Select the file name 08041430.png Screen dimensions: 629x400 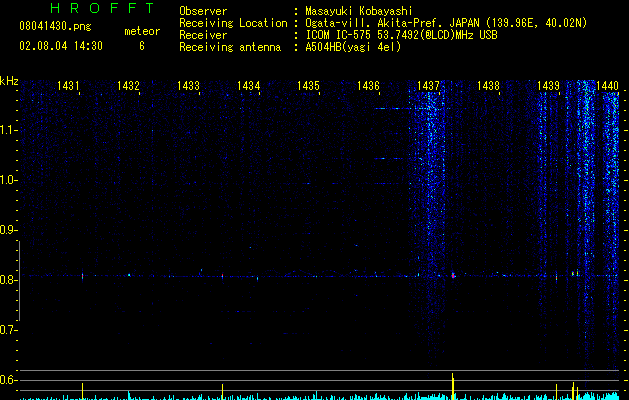[x=55, y=26]
